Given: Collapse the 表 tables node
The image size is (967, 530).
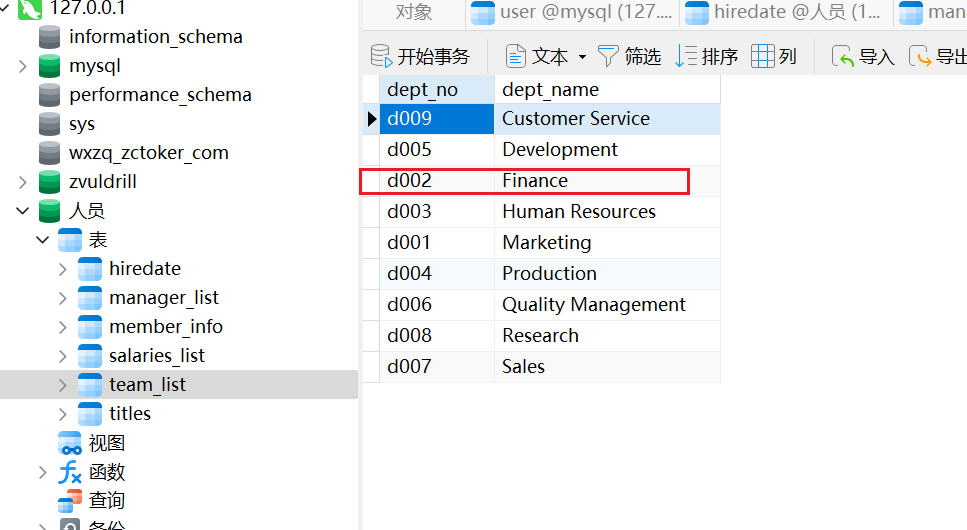Looking at the screenshot, I should pyautogui.click(x=43, y=240).
